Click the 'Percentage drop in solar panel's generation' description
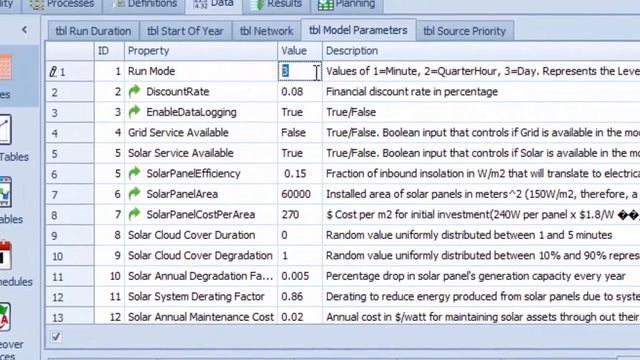The height and width of the screenshot is (360, 640). click(x=476, y=276)
